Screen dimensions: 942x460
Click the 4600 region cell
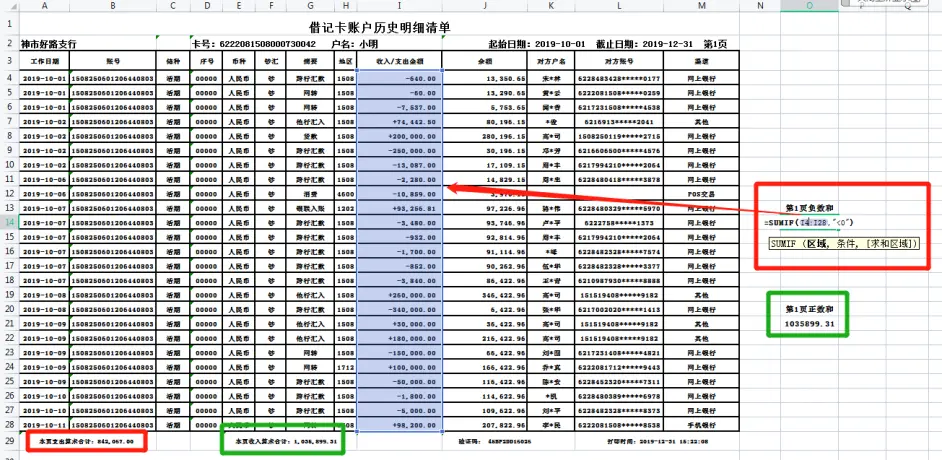coord(345,193)
